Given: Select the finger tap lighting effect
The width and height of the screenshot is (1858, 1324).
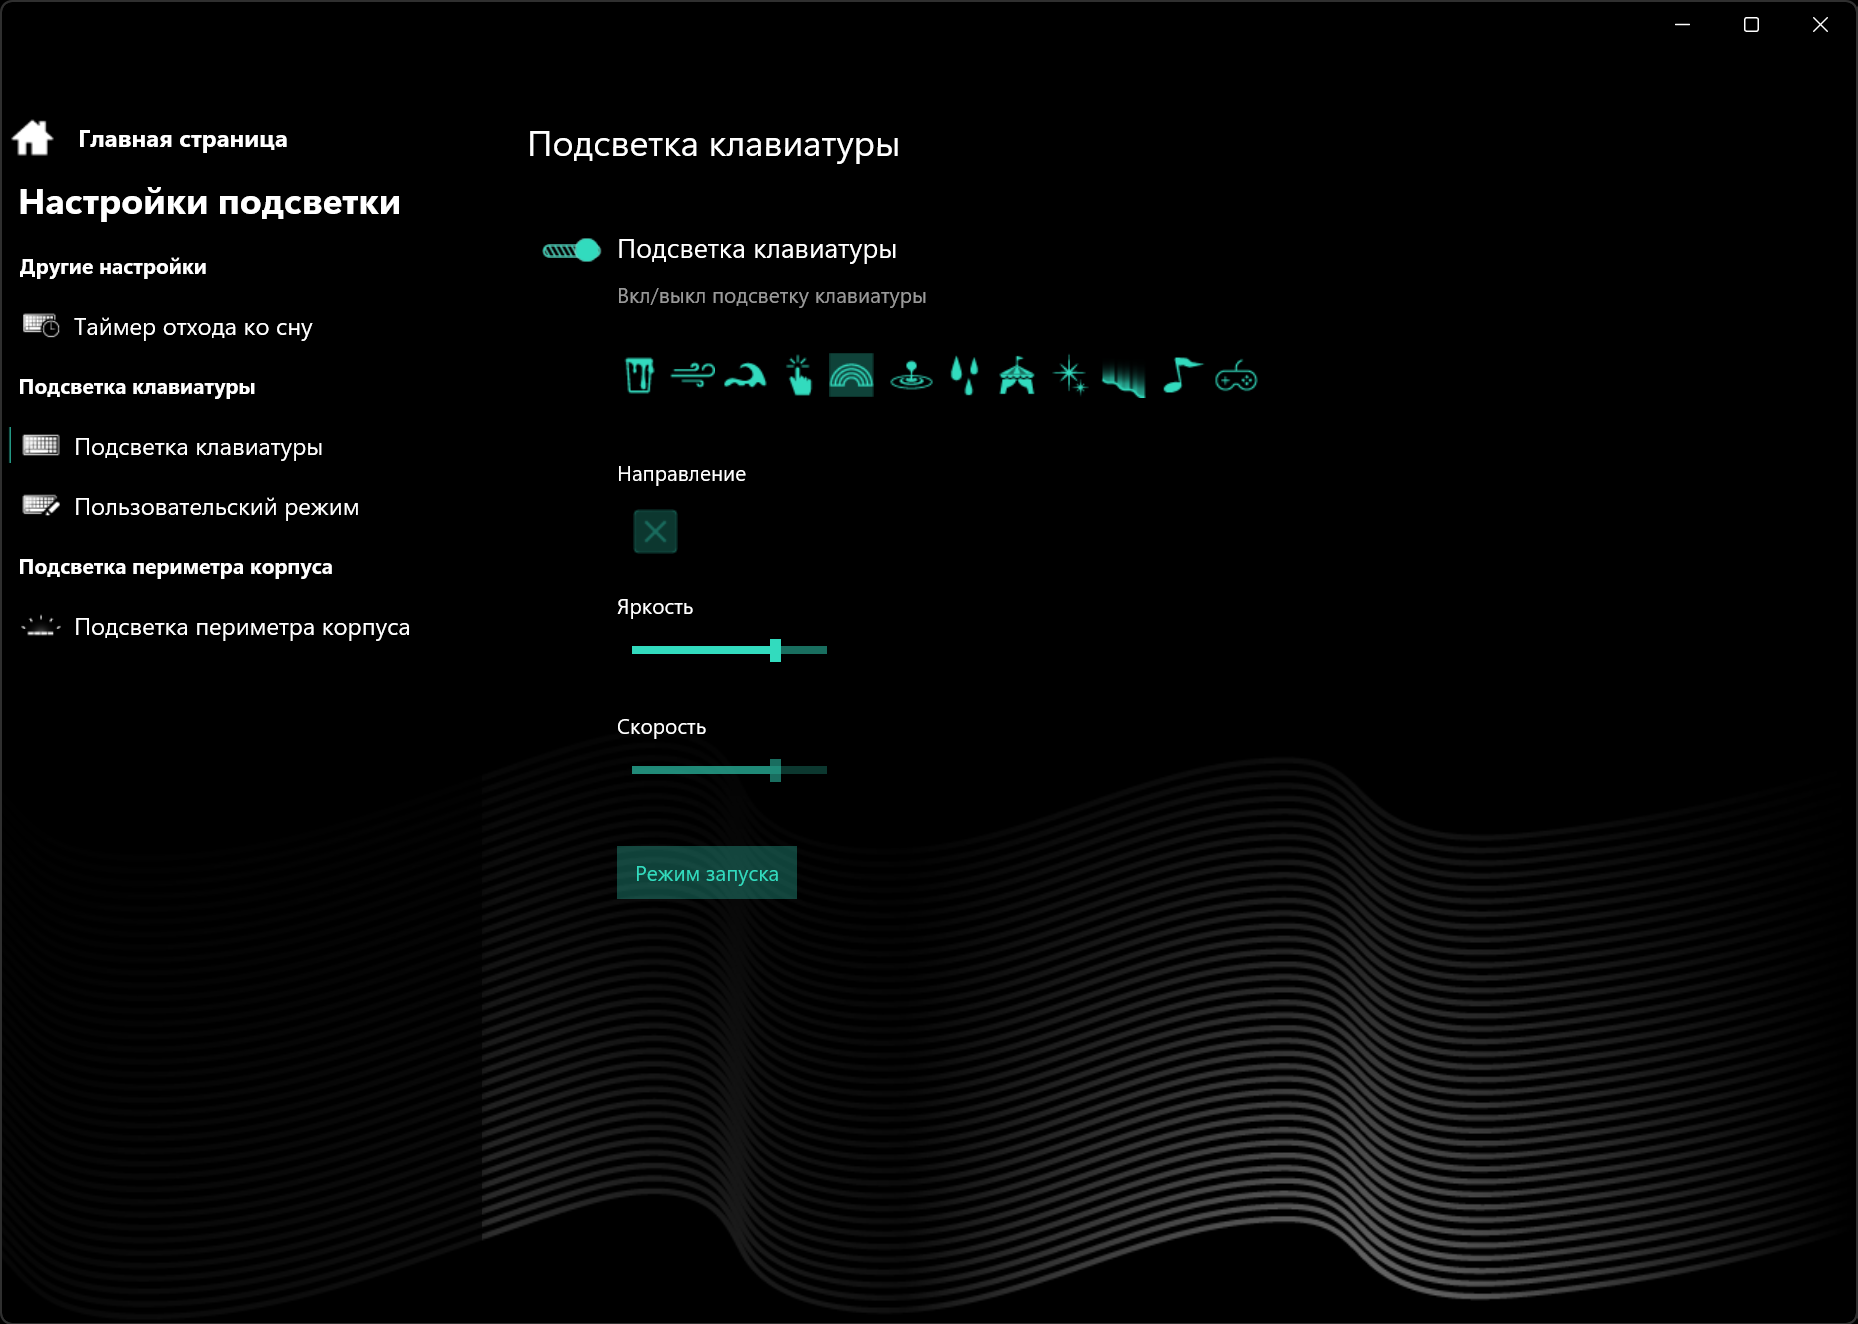Looking at the screenshot, I should (x=798, y=376).
